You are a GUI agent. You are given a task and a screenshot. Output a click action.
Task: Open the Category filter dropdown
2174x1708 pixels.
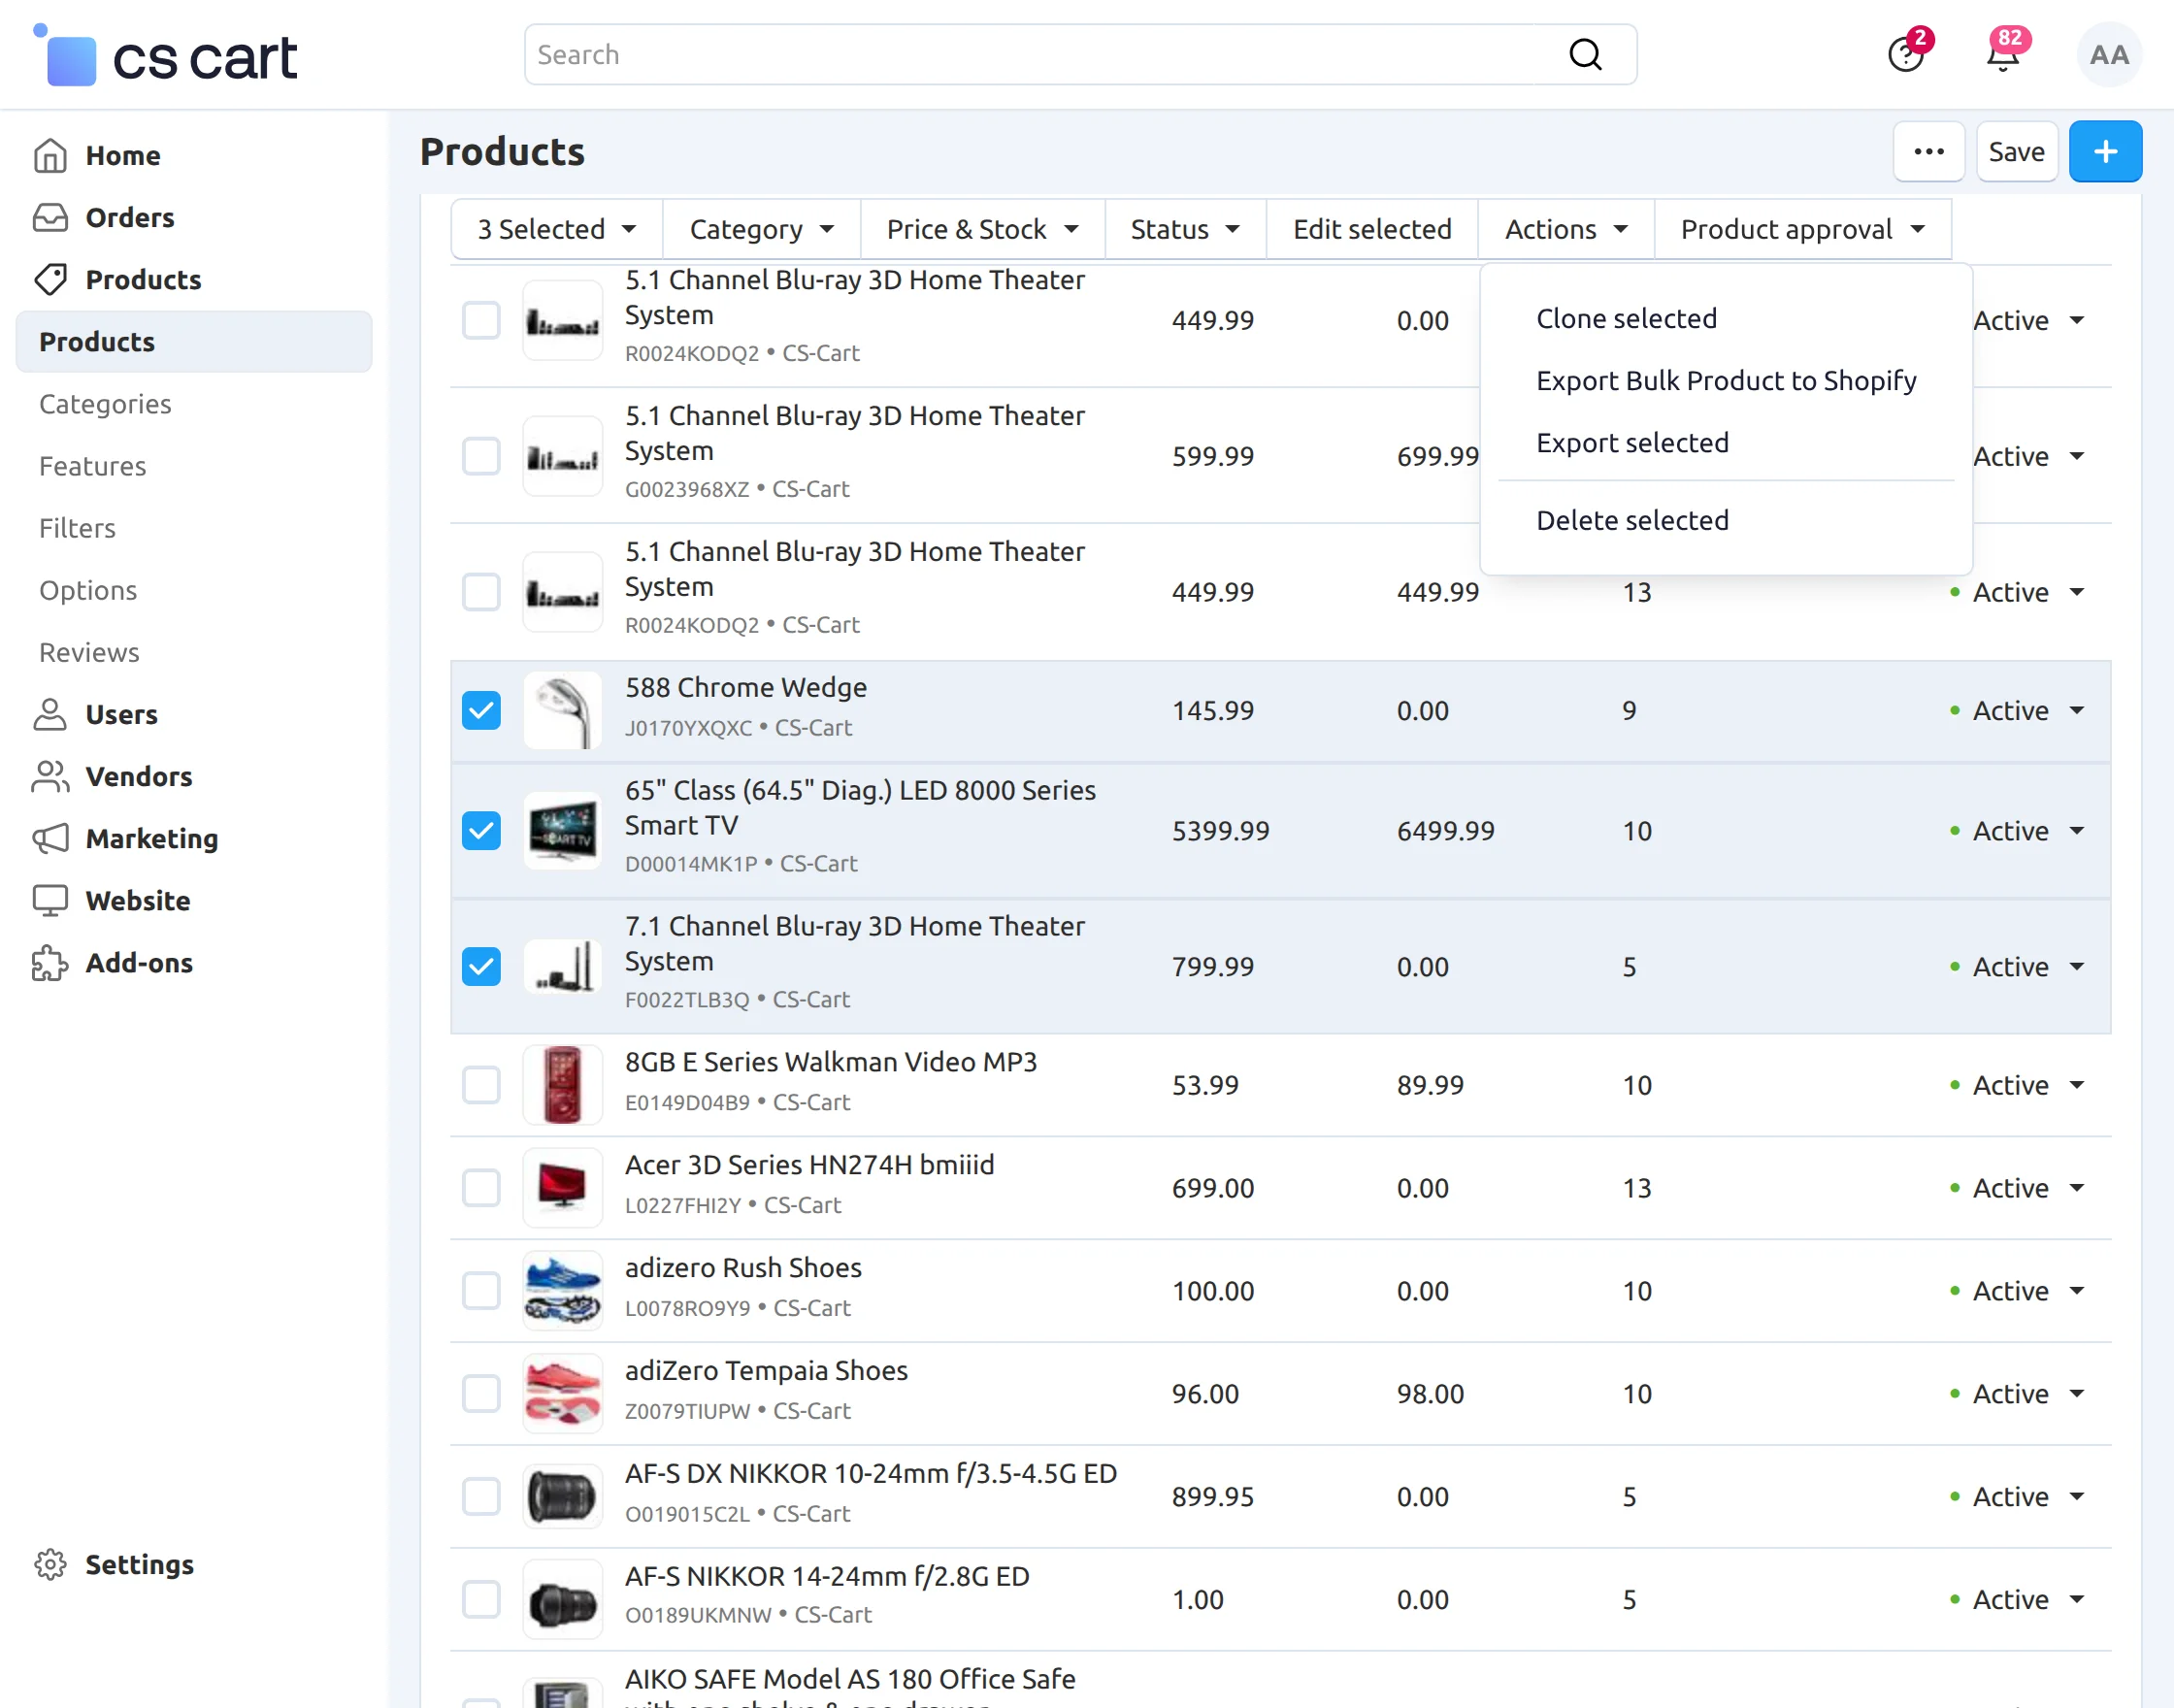[x=759, y=229]
